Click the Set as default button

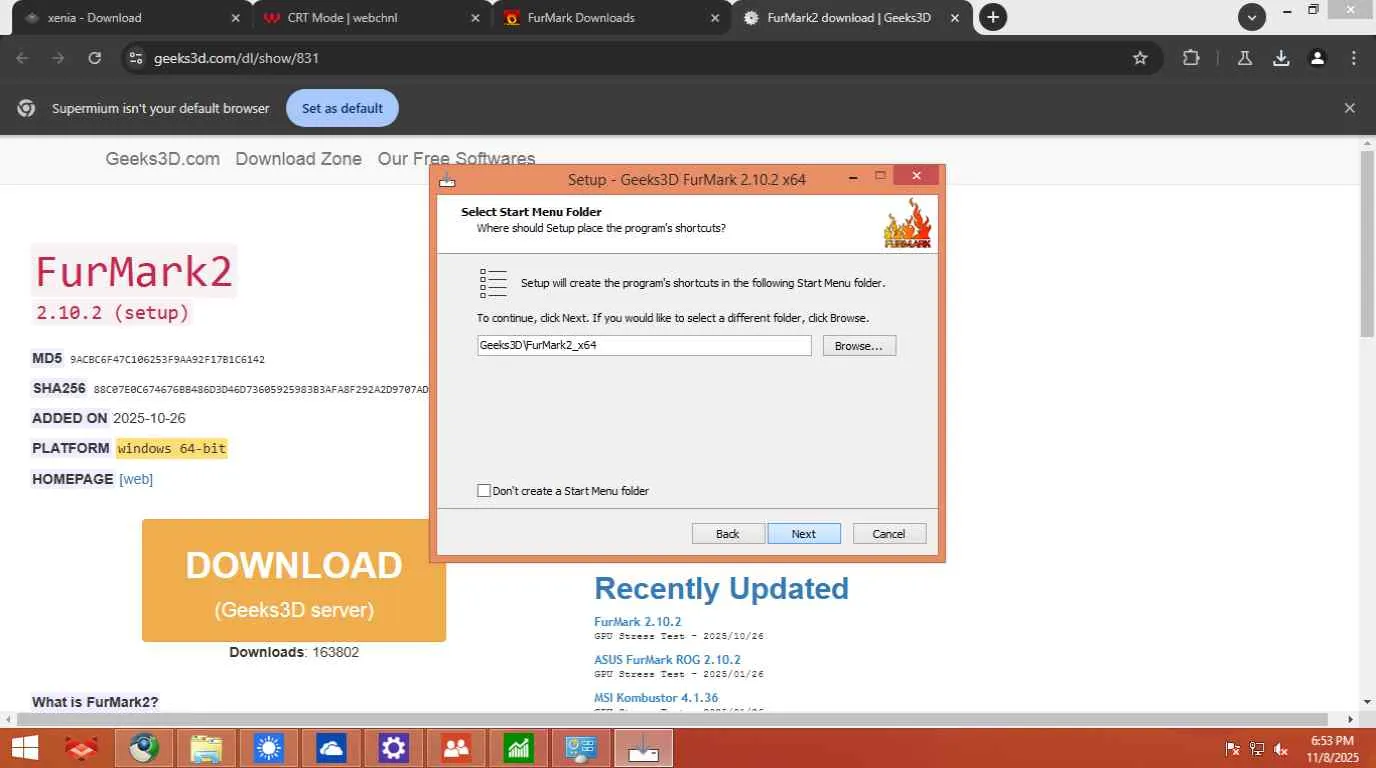point(342,108)
